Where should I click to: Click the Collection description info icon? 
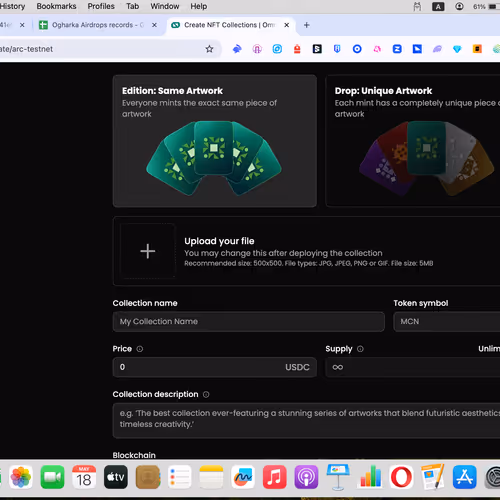pos(206,394)
